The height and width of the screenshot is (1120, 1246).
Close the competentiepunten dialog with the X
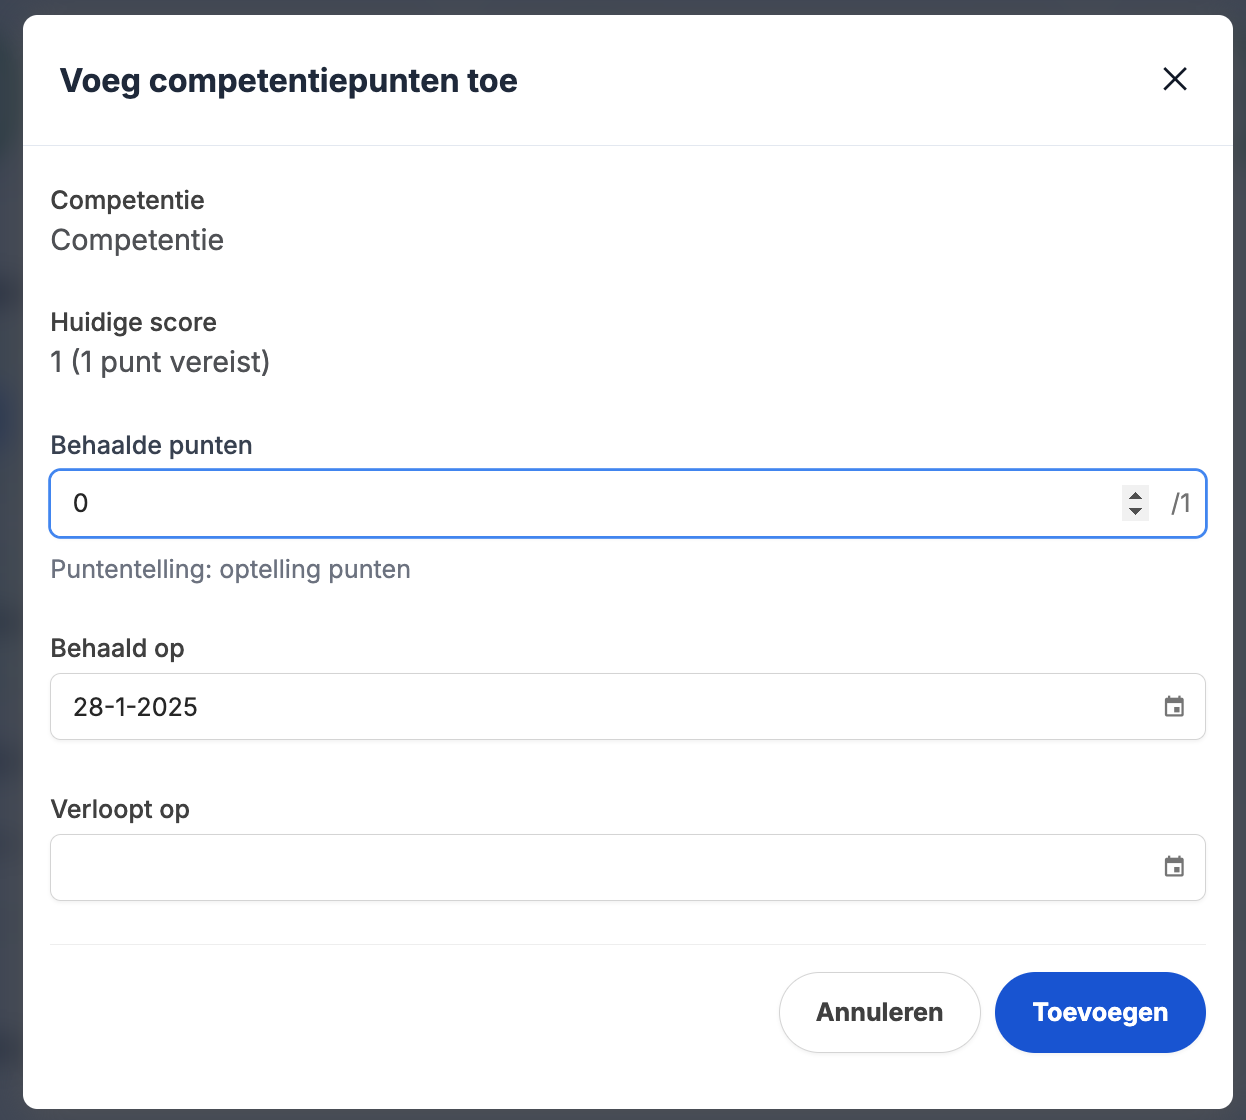point(1175,79)
